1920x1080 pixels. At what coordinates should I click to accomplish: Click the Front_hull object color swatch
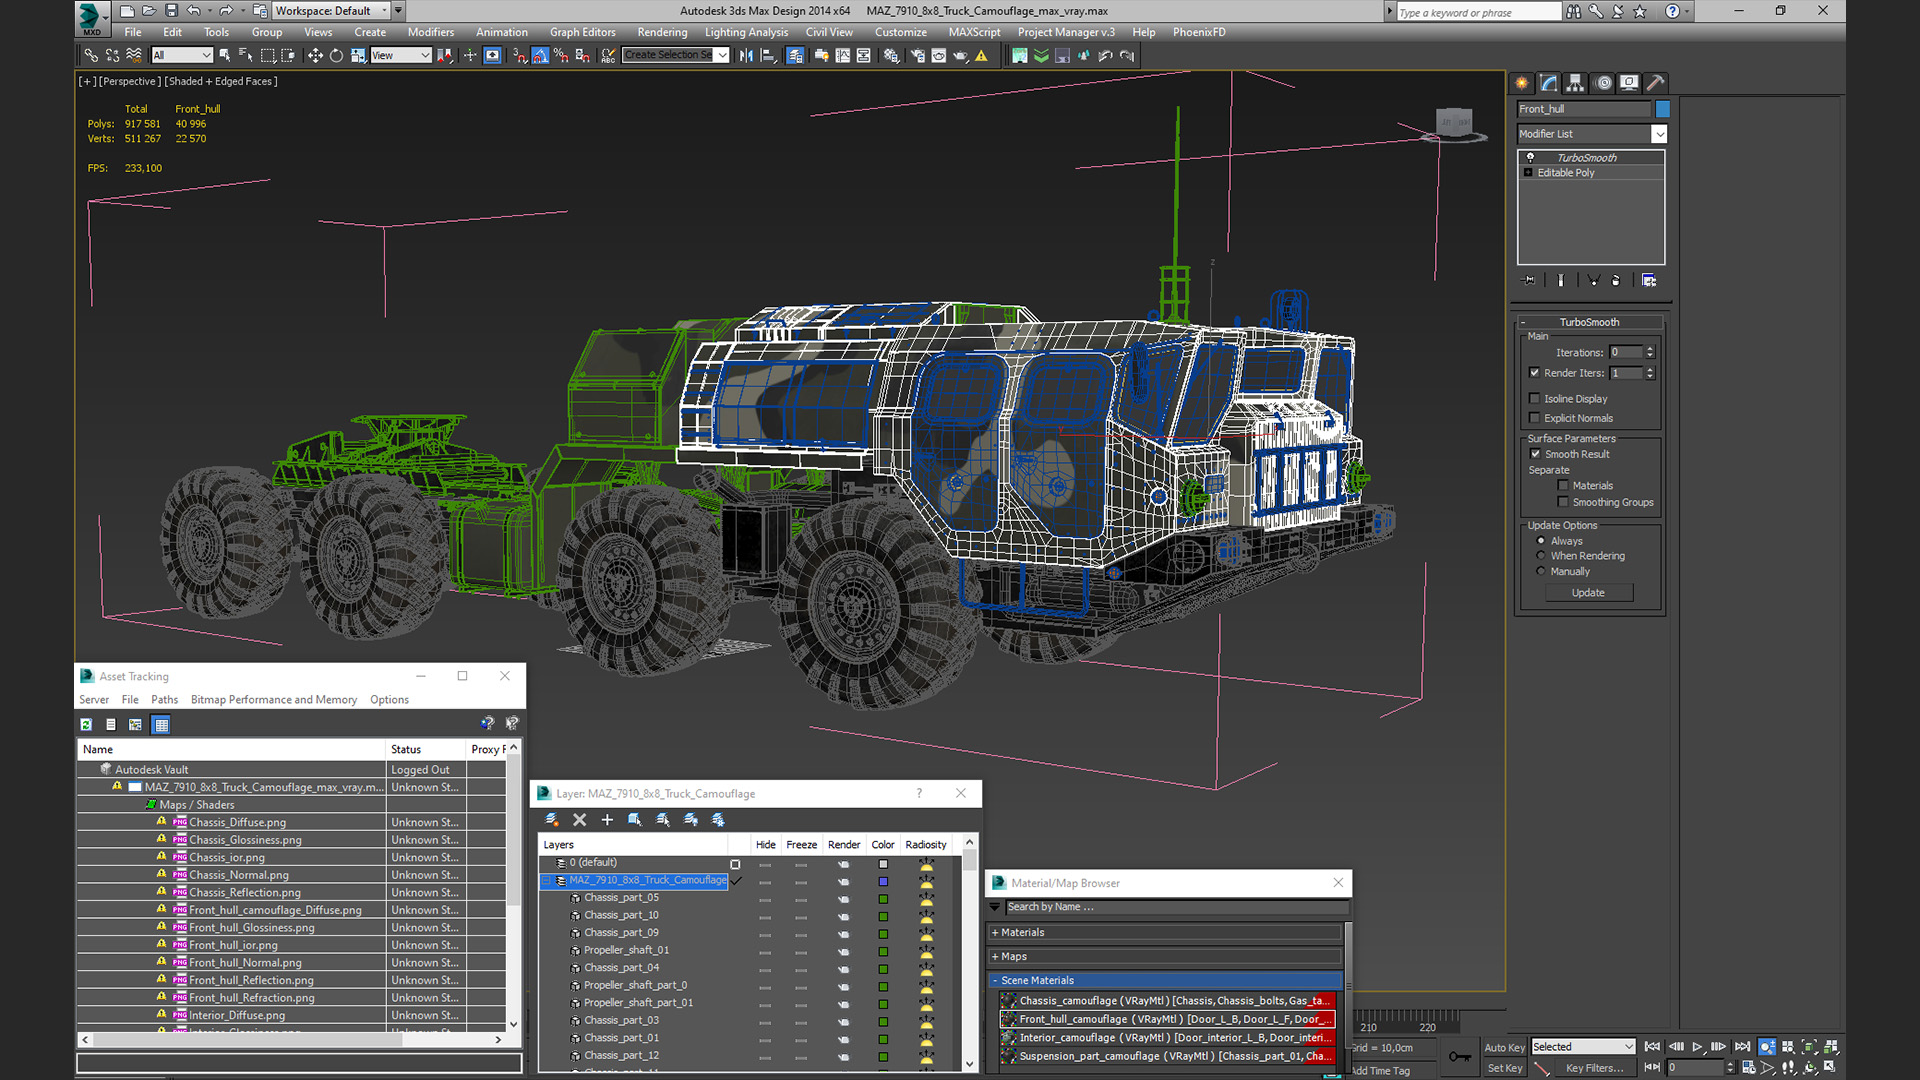tap(1662, 109)
